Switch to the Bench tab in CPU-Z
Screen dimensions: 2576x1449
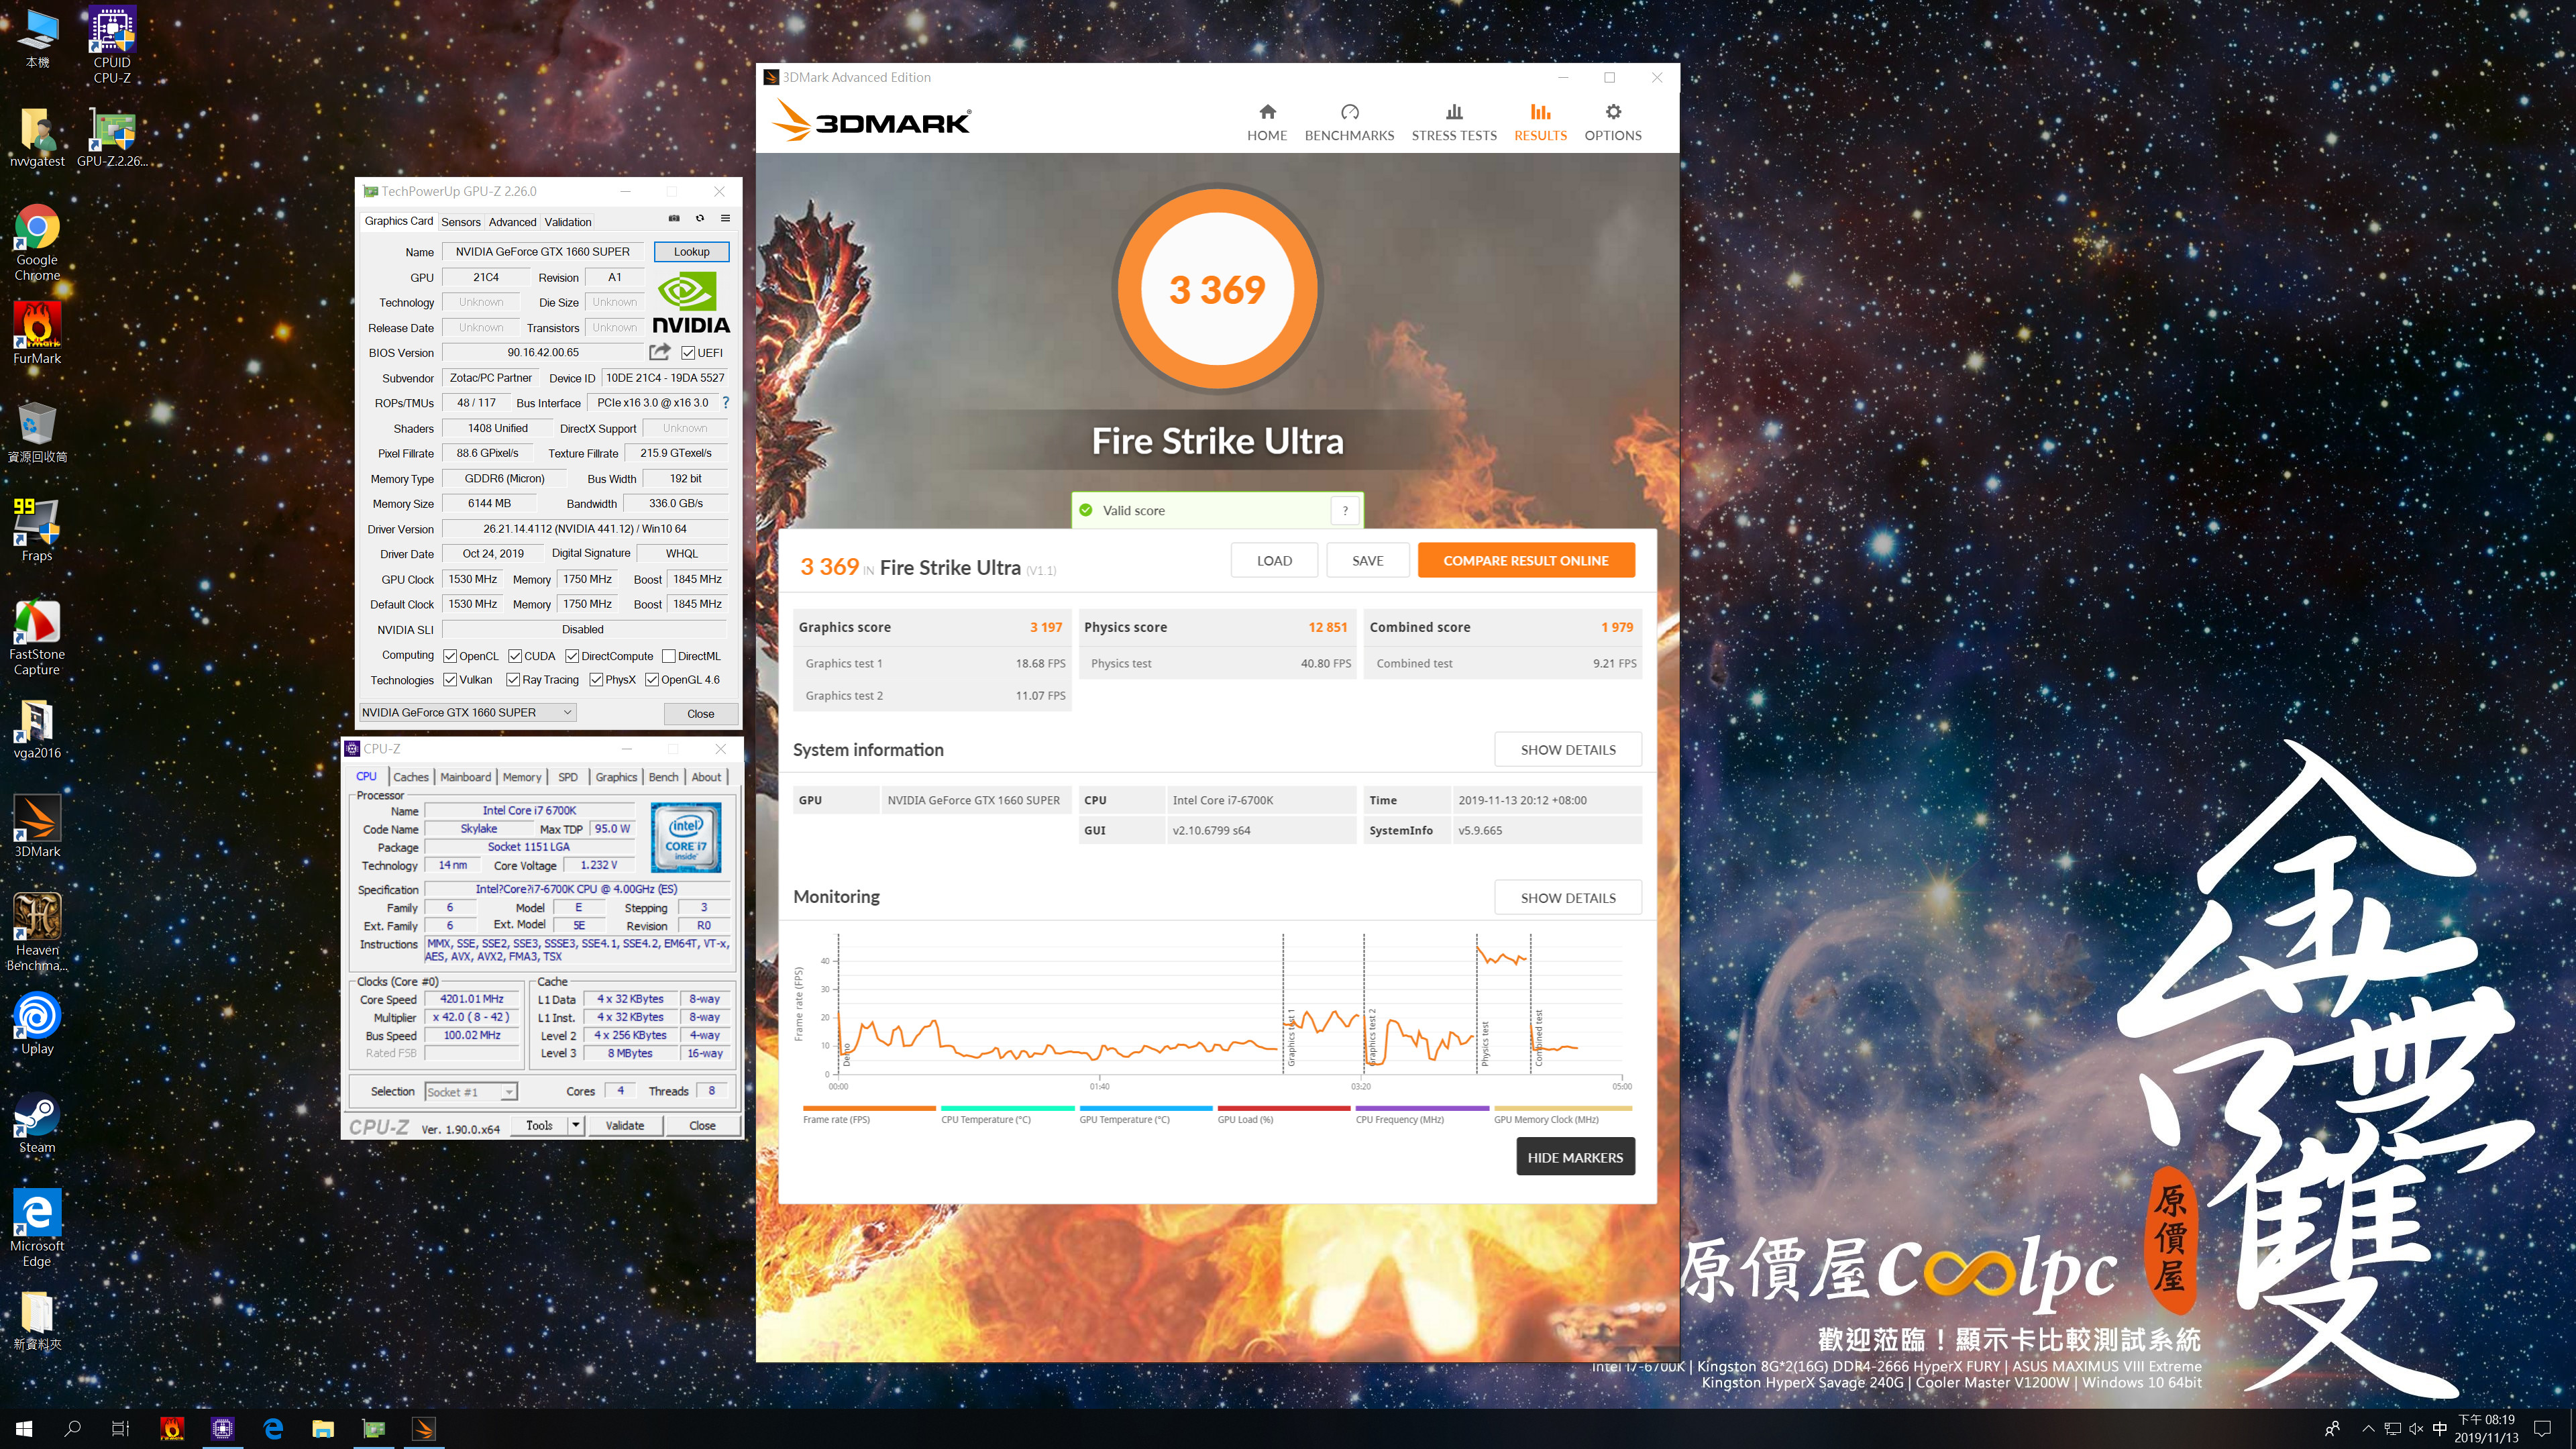(x=663, y=777)
